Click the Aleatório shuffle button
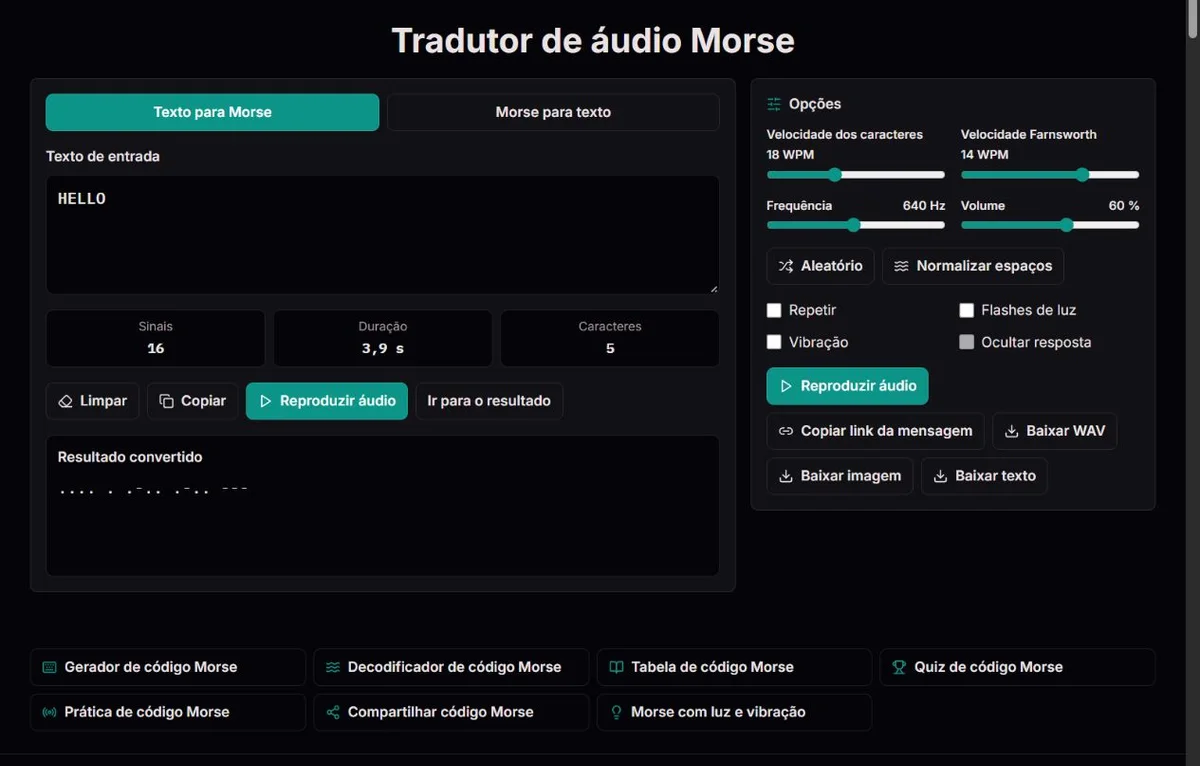The image size is (1200, 766). (821, 266)
